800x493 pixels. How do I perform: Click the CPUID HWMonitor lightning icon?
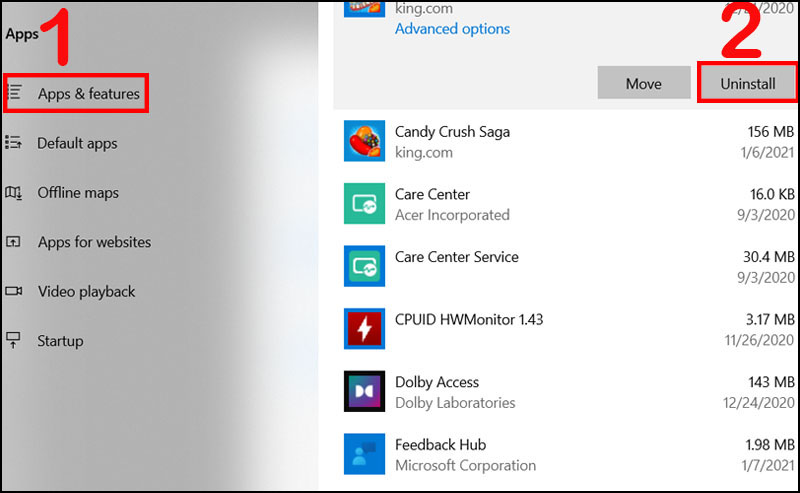tap(364, 329)
